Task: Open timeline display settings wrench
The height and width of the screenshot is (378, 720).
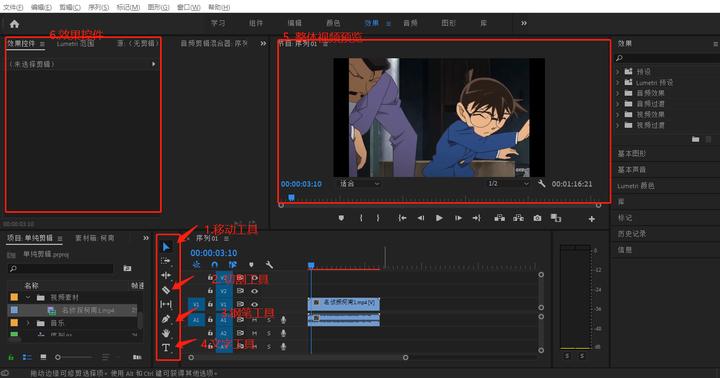Action: point(269,265)
